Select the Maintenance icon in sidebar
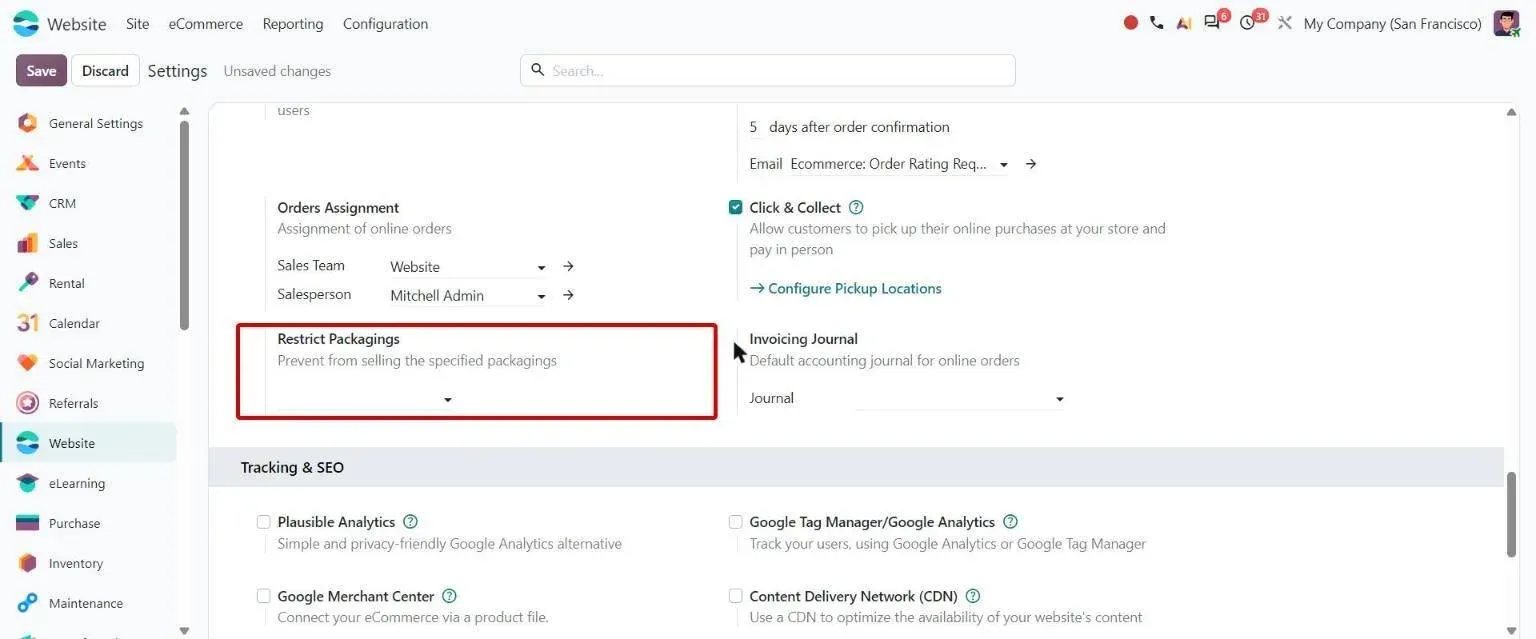Viewport: 1536px width, 639px height. [28, 603]
